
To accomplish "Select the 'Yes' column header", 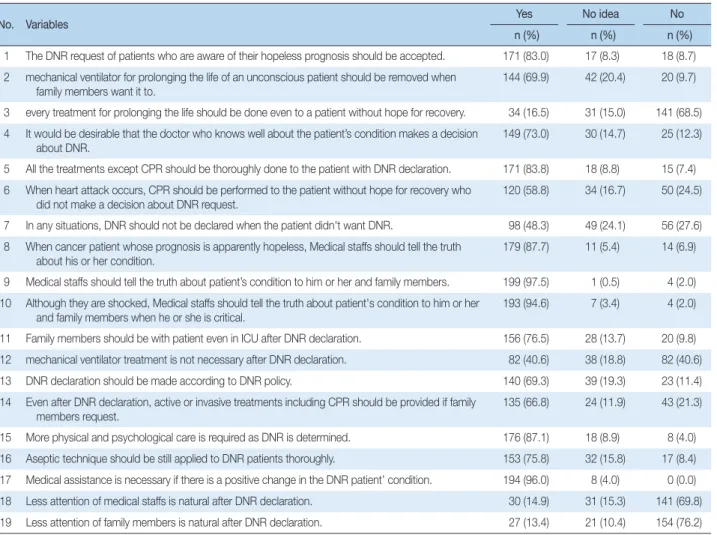I will point(524,14).
